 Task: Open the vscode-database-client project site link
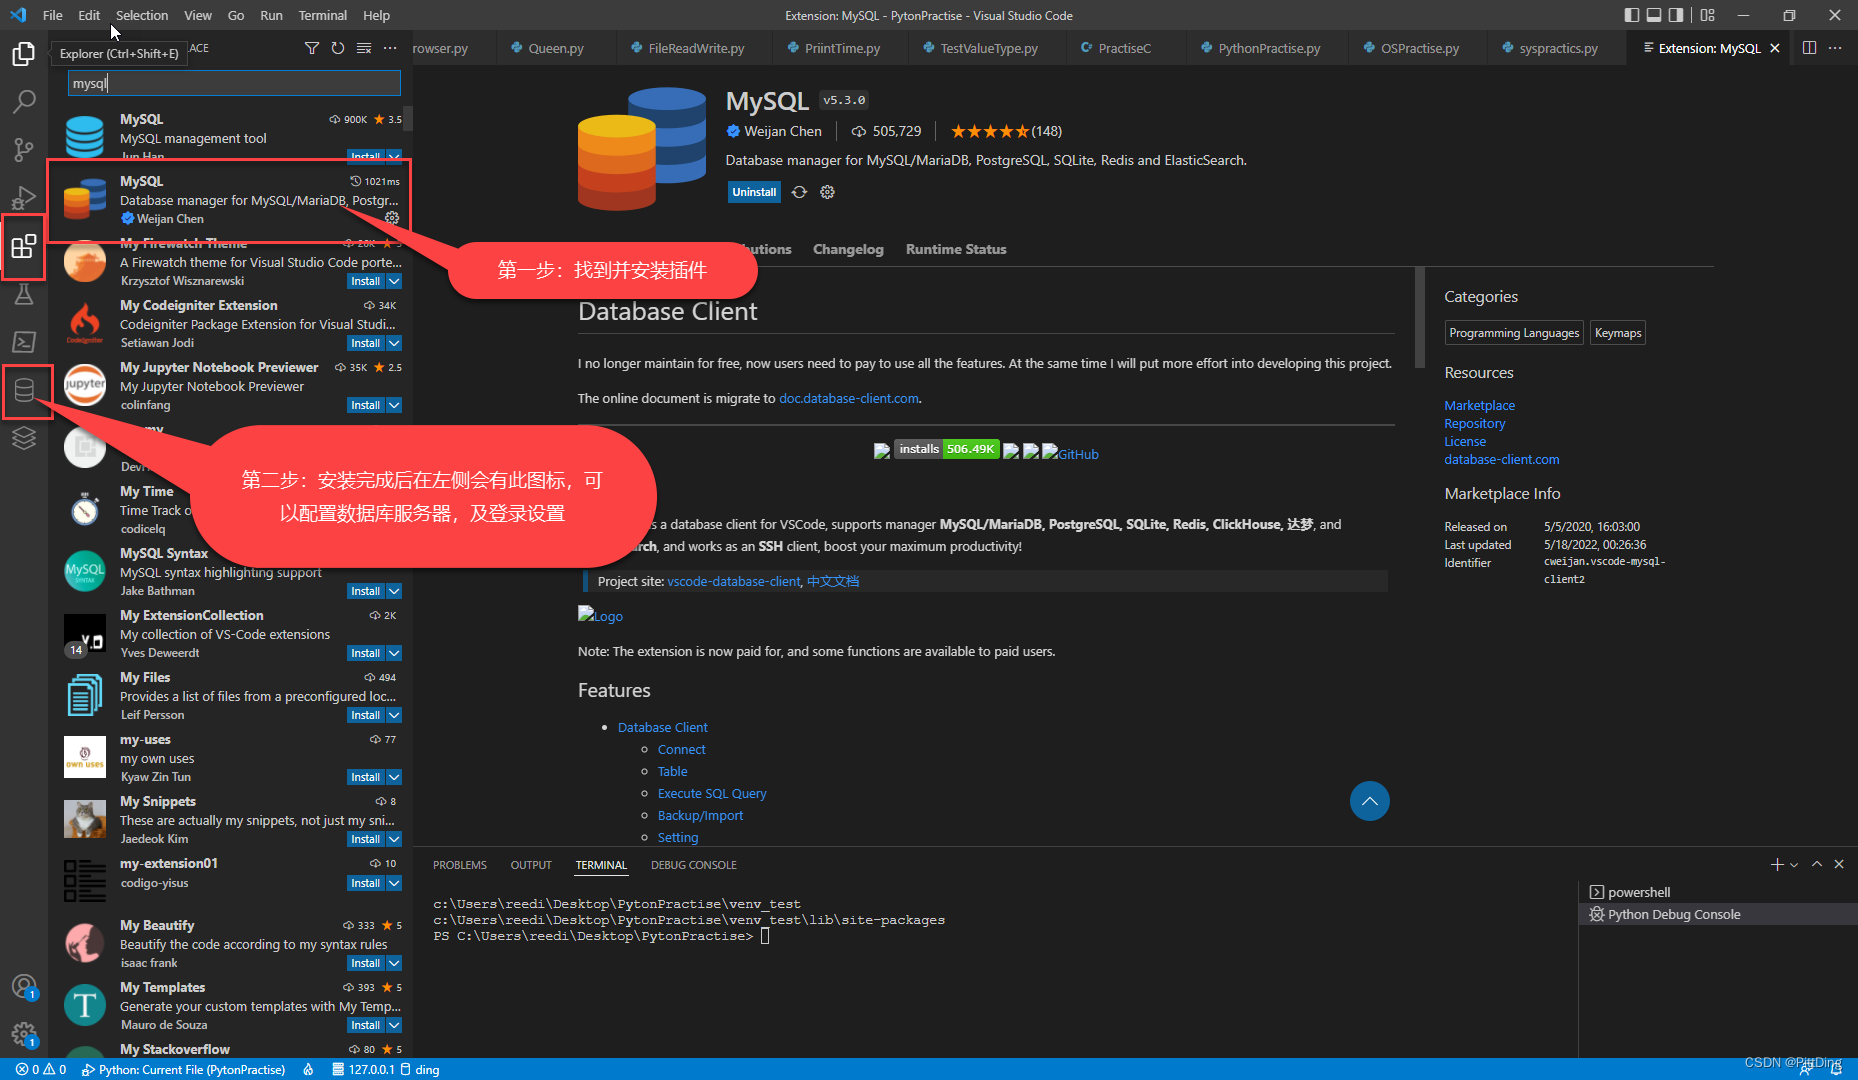(x=733, y=581)
